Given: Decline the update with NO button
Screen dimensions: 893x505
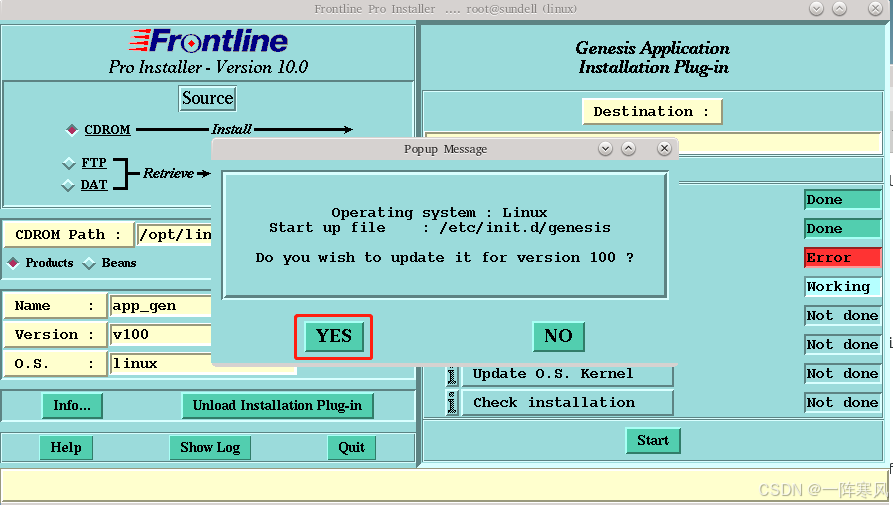Looking at the screenshot, I should coord(558,336).
